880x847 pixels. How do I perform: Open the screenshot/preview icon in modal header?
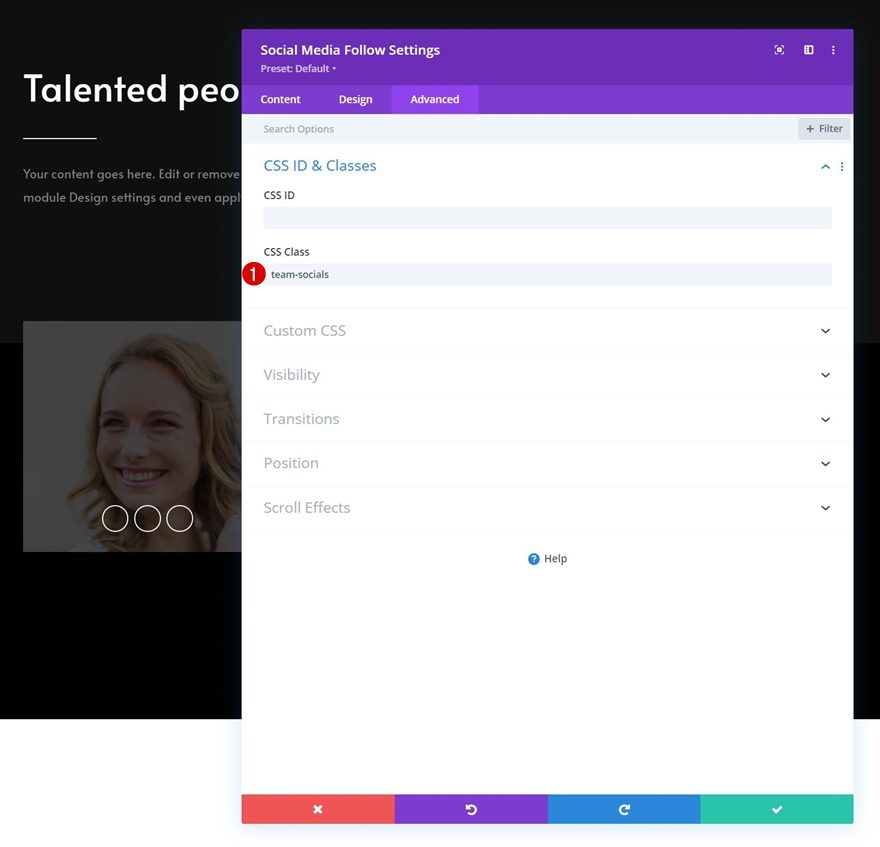(779, 49)
